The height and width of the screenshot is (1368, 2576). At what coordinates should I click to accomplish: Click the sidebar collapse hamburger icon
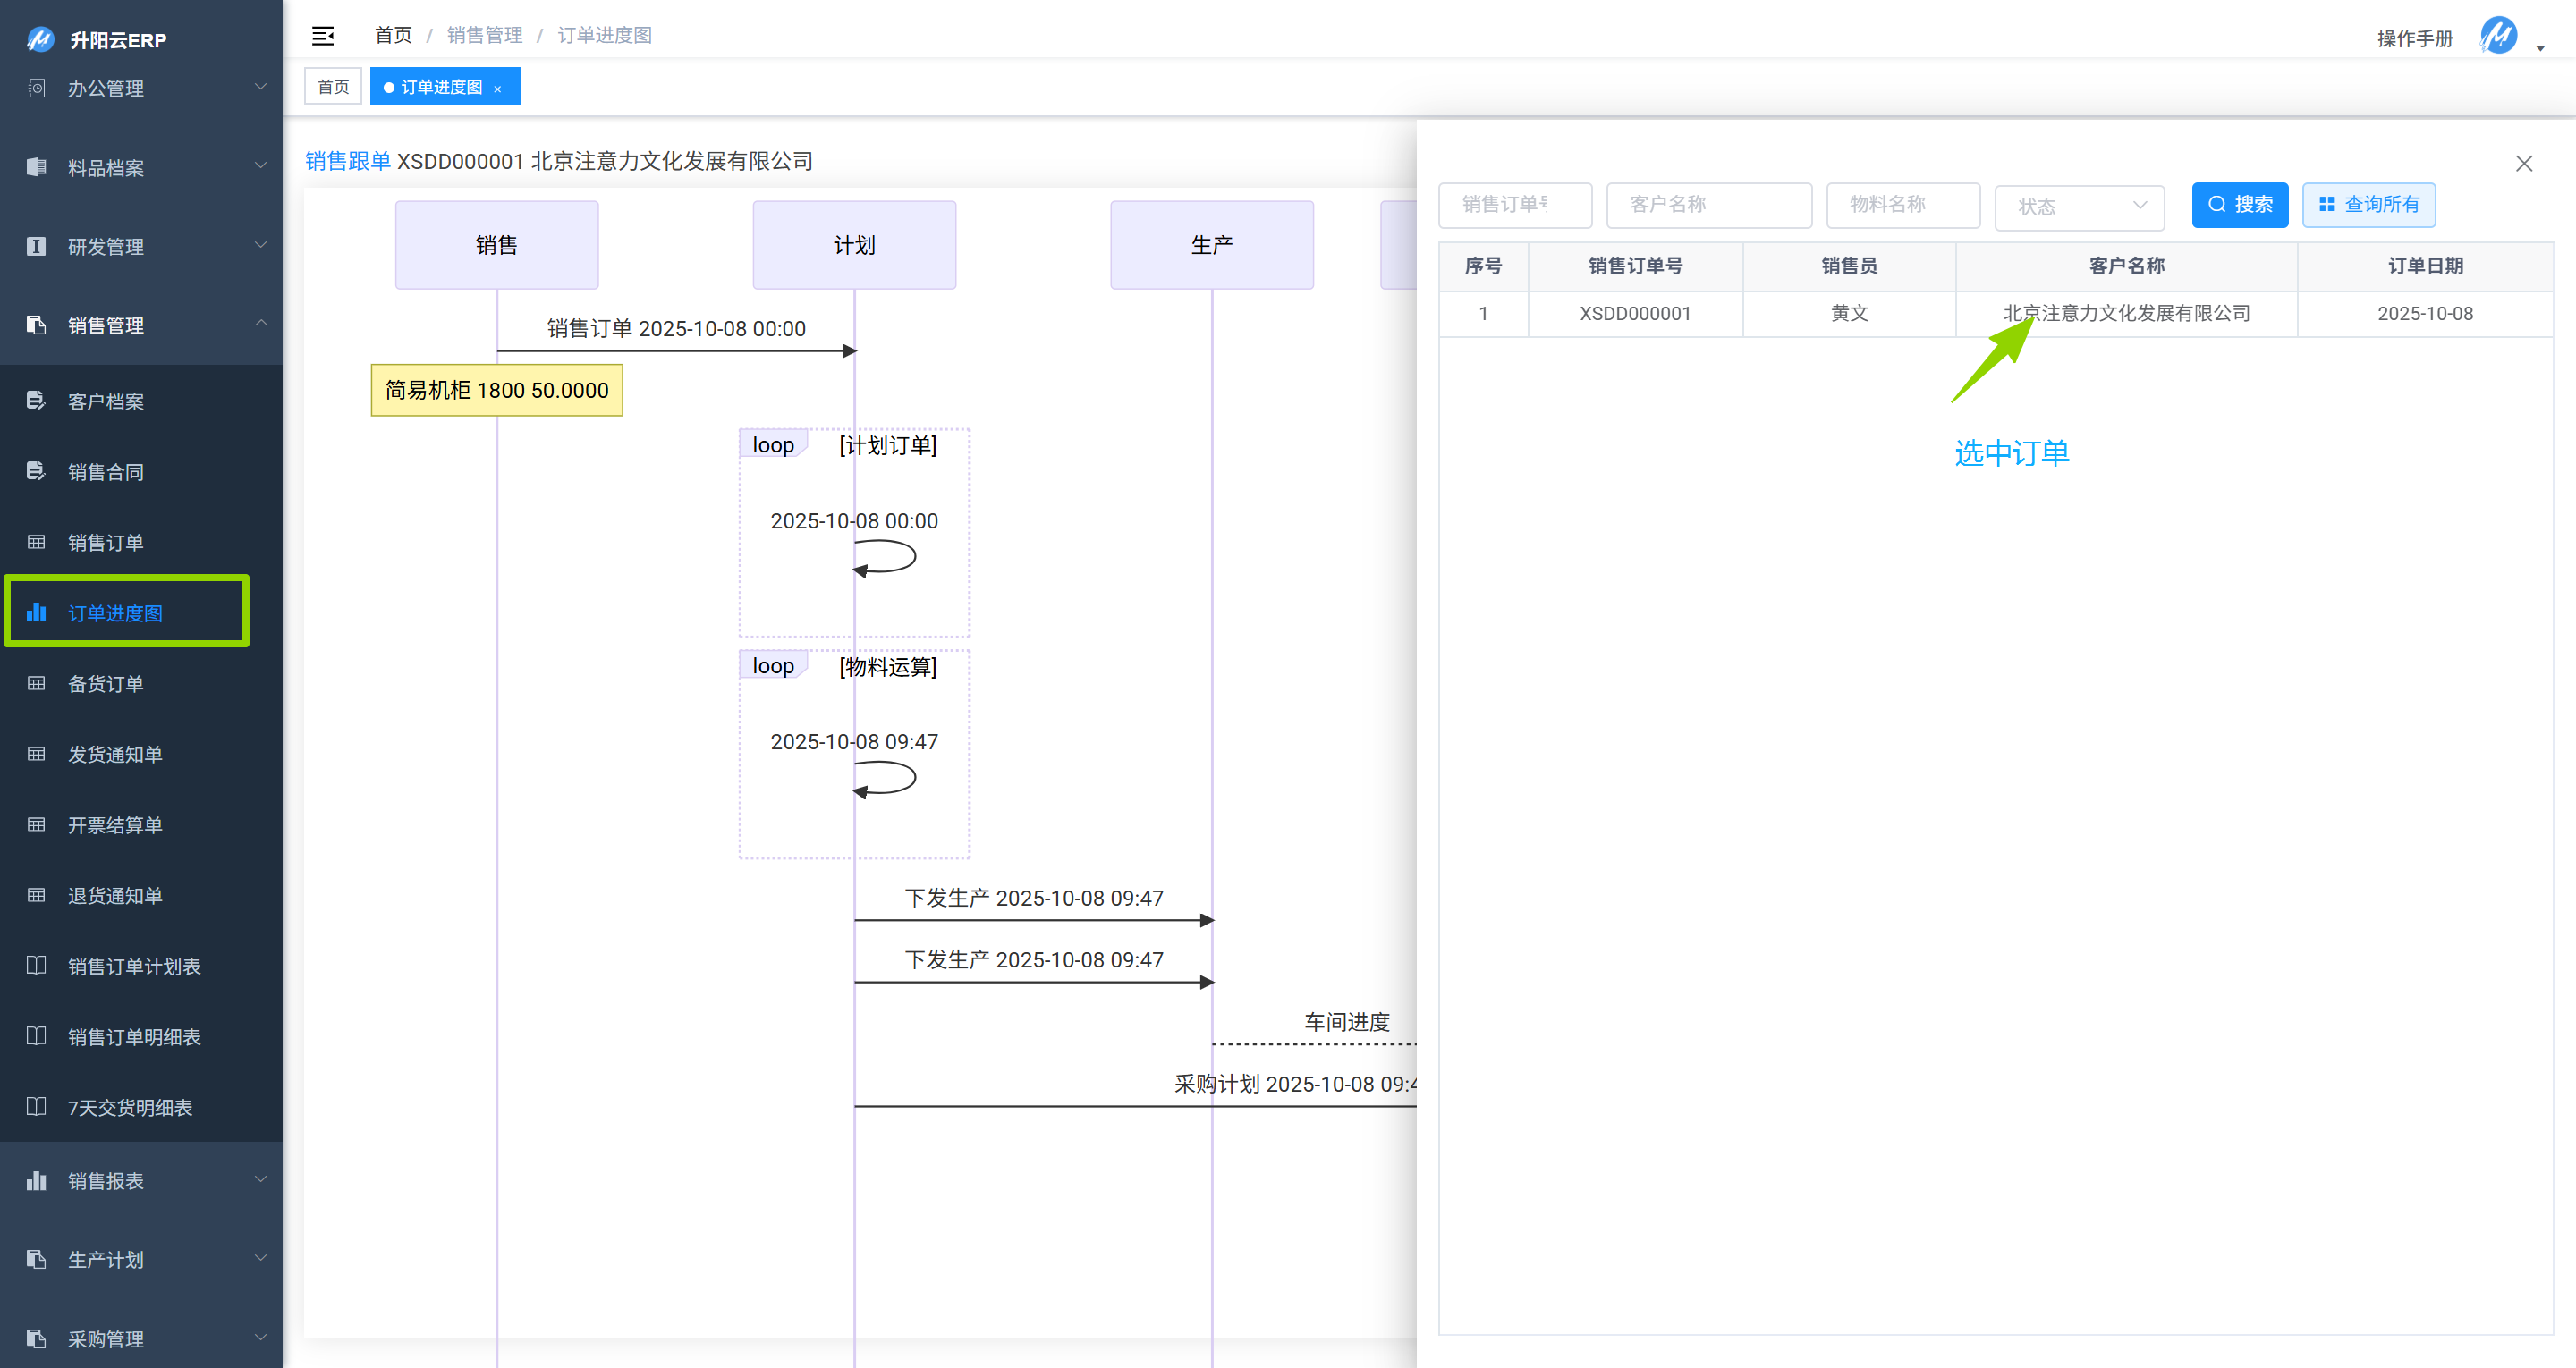pyautogui.click(x=322, y=36)
